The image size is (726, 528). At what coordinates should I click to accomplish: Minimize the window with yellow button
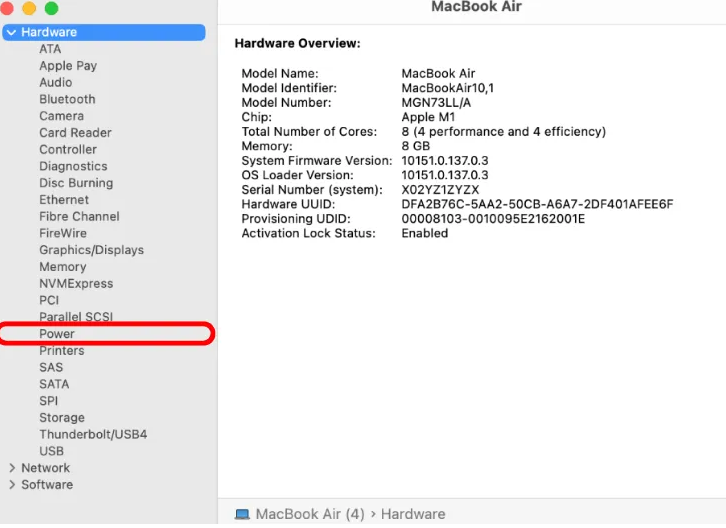coord(29,8)
